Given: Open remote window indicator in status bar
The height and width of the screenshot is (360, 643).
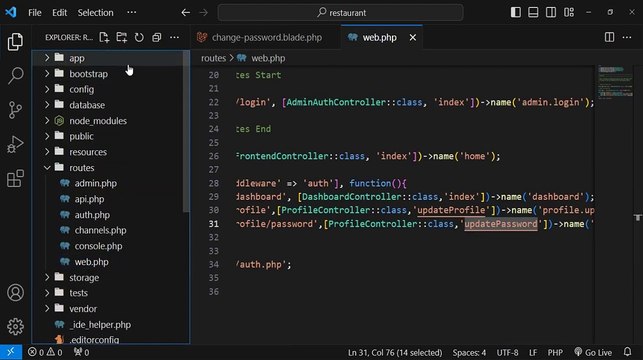Looking at the screenshot, I should click(x=11, y=352).
